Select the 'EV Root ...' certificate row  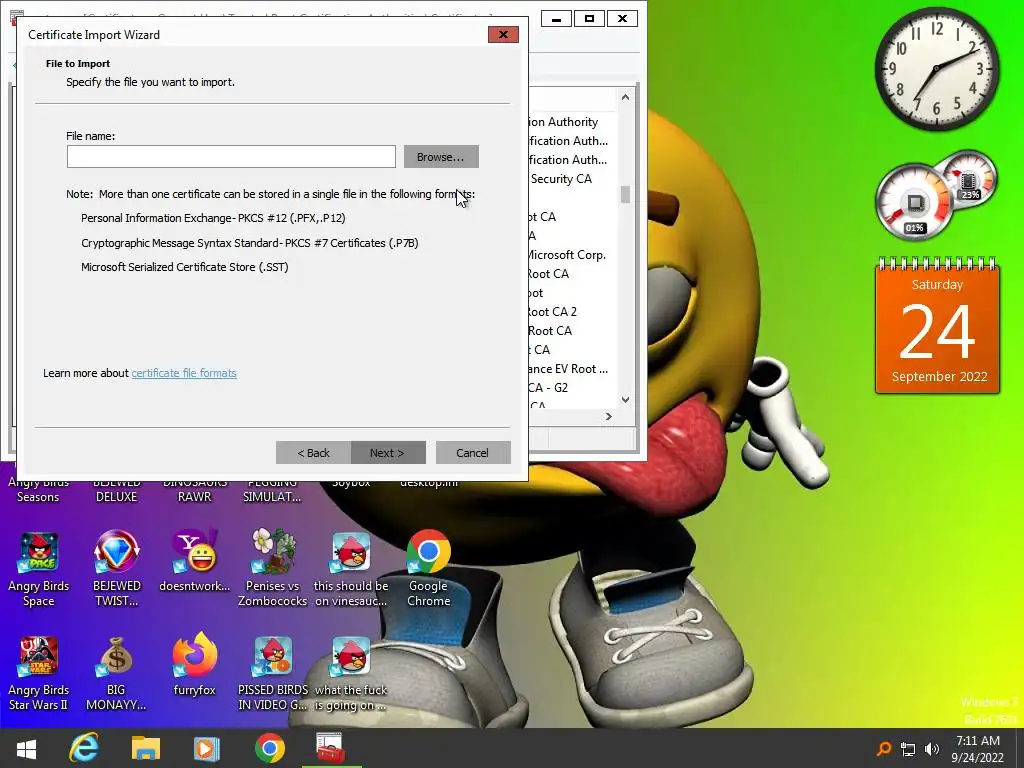(x=568, y=368)
